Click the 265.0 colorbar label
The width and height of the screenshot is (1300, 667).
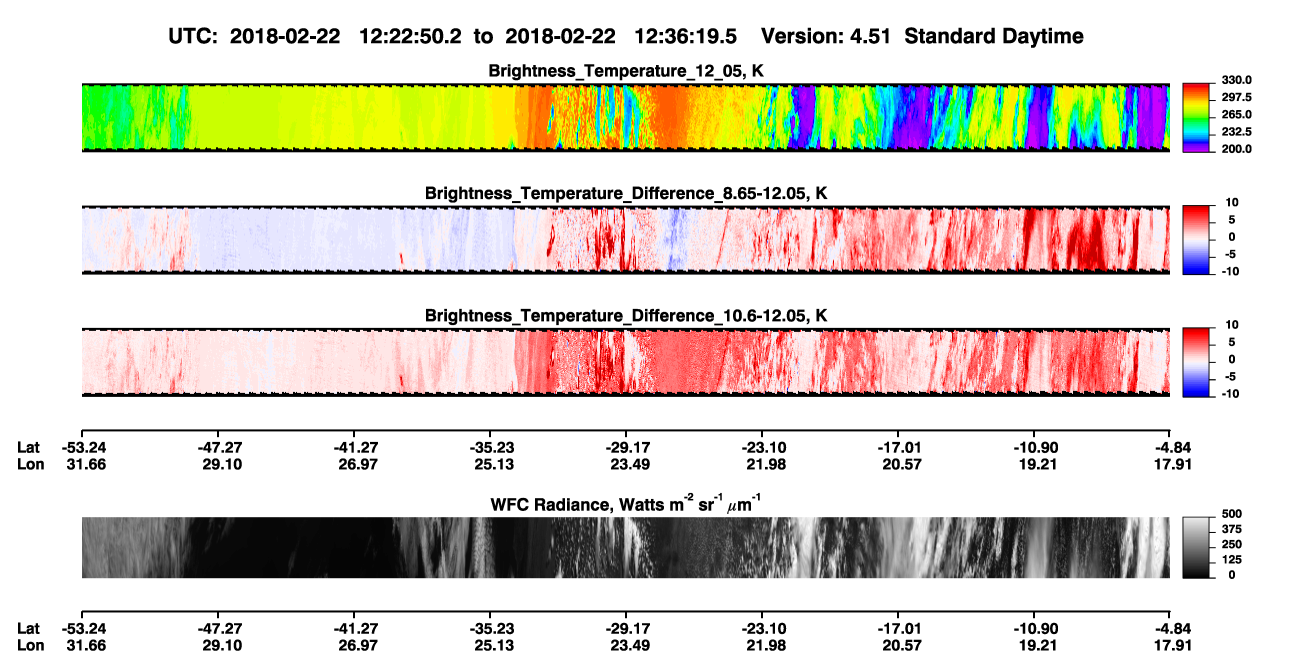pos(1236,115)
